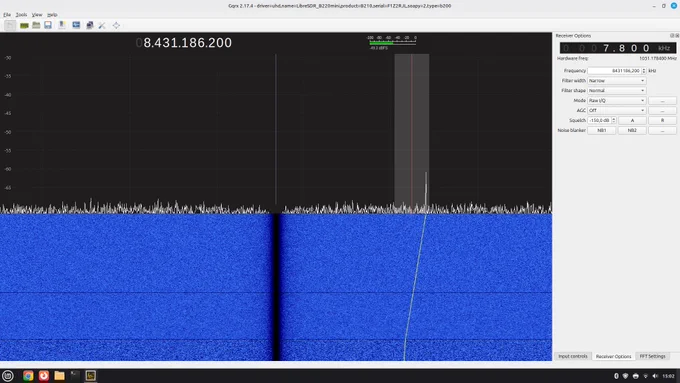Click the signal strength meter bar
Screen dimensions: 680x383
(392, 43)
